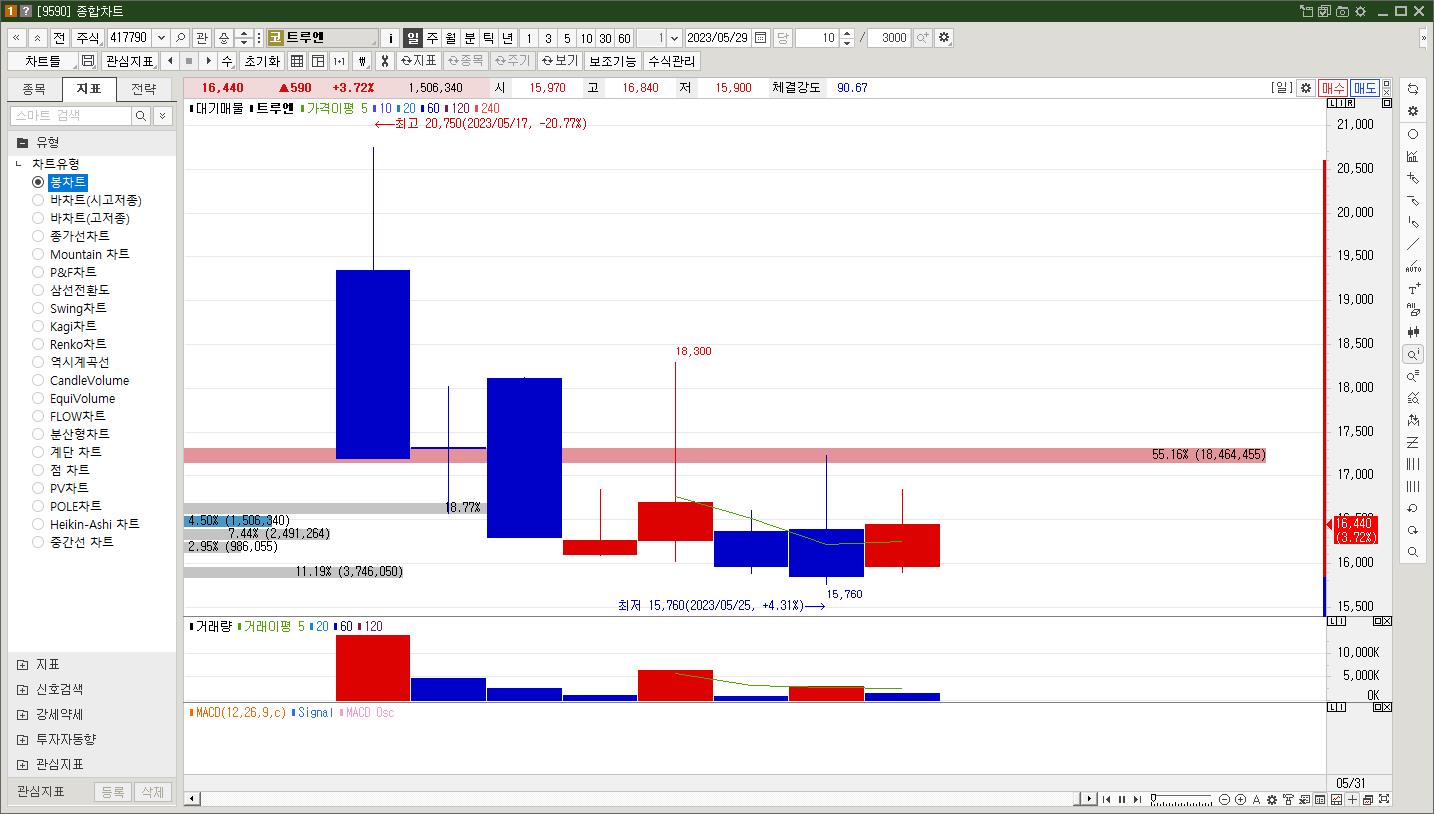Switch to the 지표 tab
Viewport: 1434px width, 814px height.
(x=89, y=89)
